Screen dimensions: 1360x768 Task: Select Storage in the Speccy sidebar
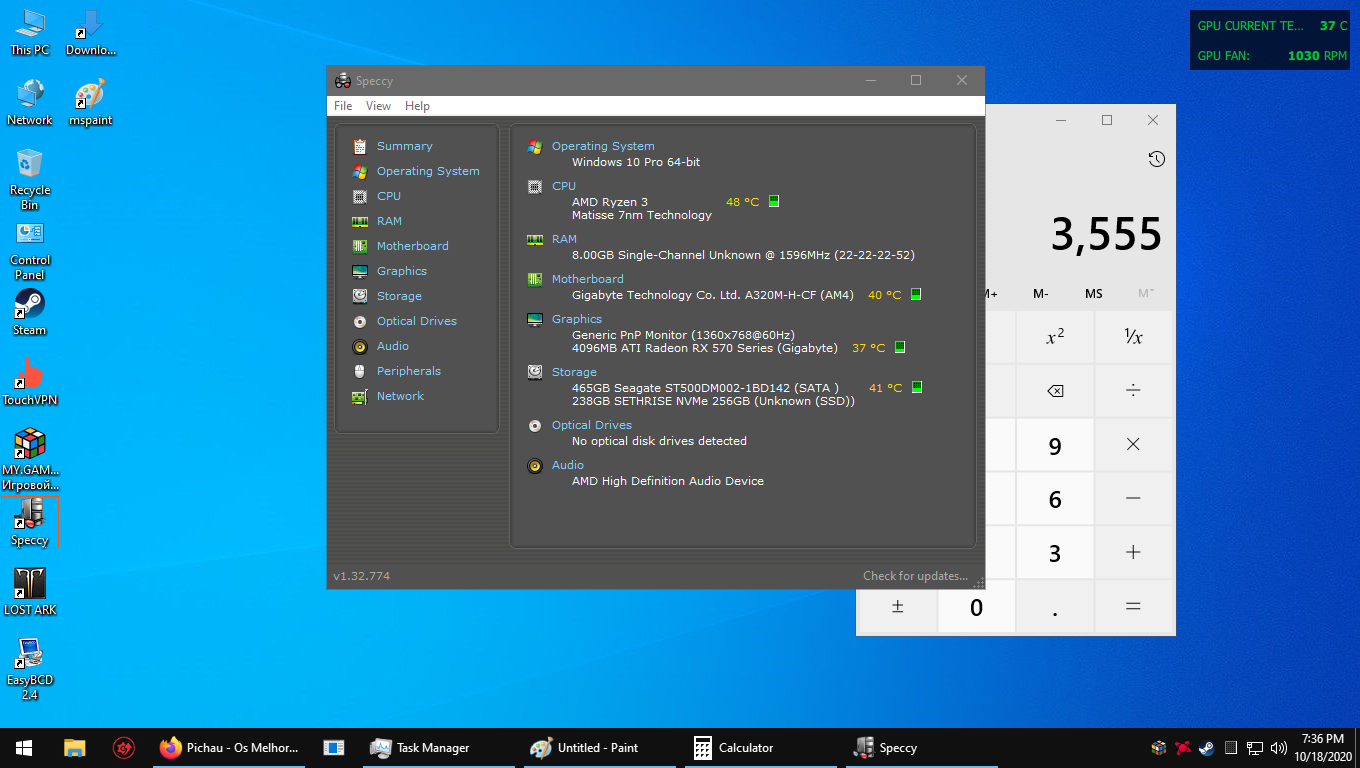[x=399, y=296]
